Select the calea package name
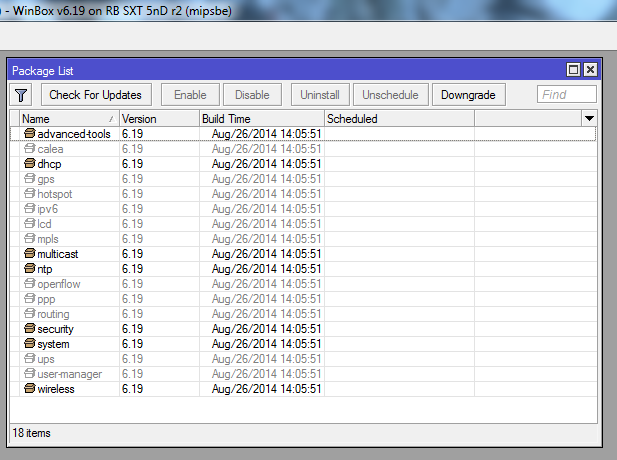The width and height of the screenshot is (617, 460). tap(50, 149)
